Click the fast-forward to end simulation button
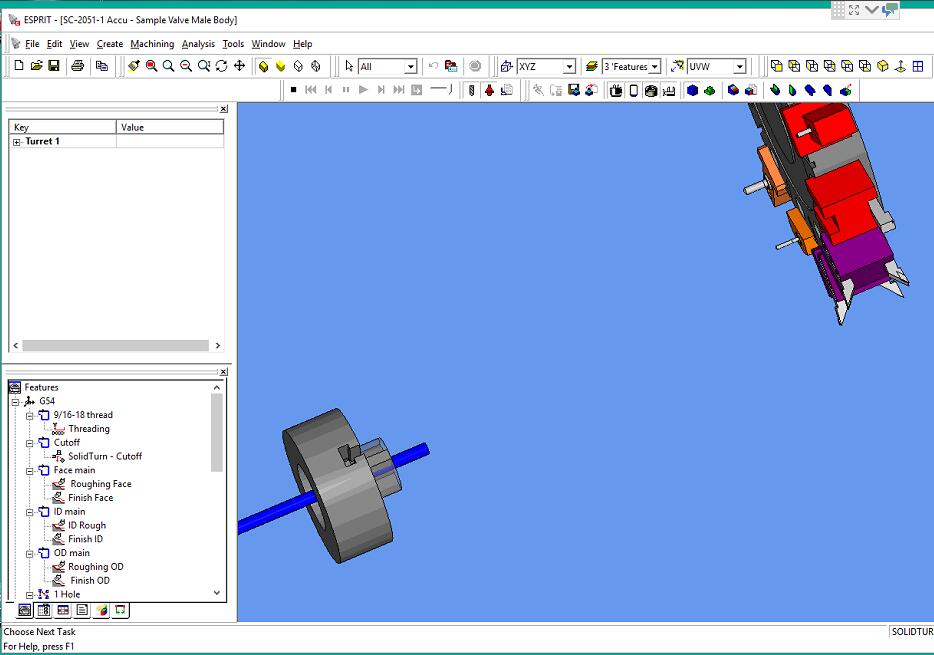934x655 pixels. [398, 90]
